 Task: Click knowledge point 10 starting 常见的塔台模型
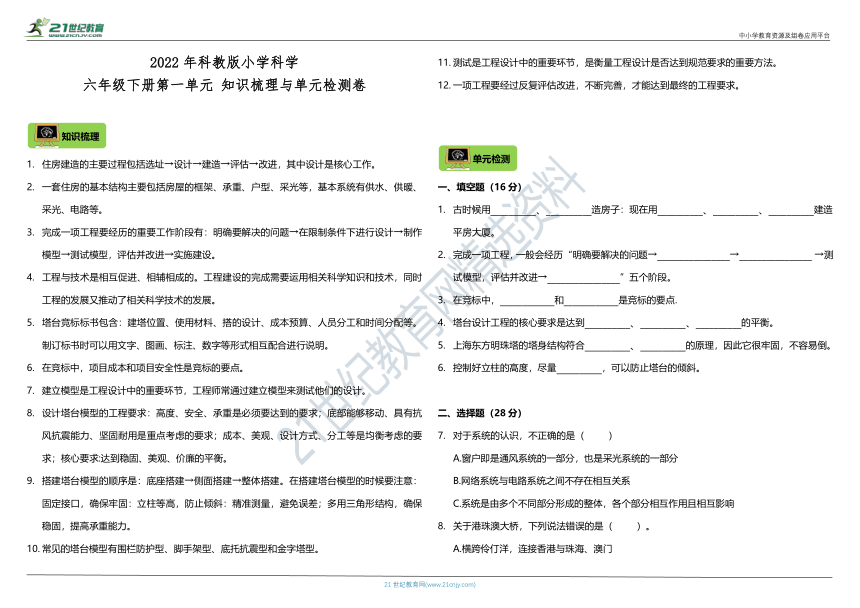(173, 549)
